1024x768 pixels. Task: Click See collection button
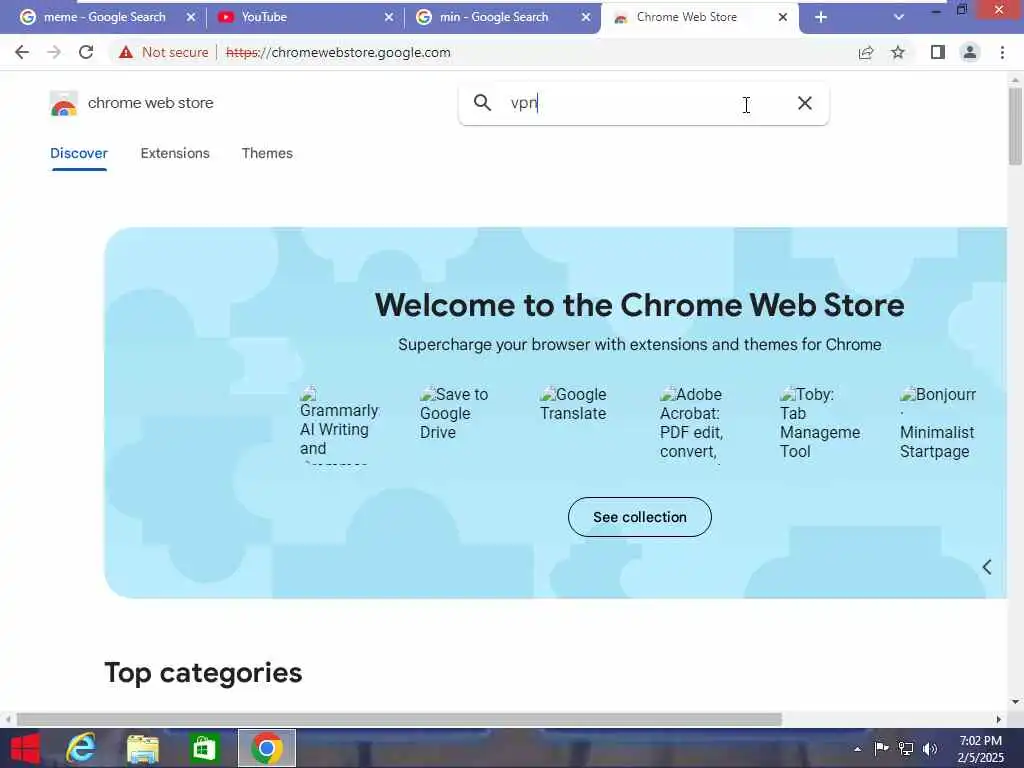[639, 517]
